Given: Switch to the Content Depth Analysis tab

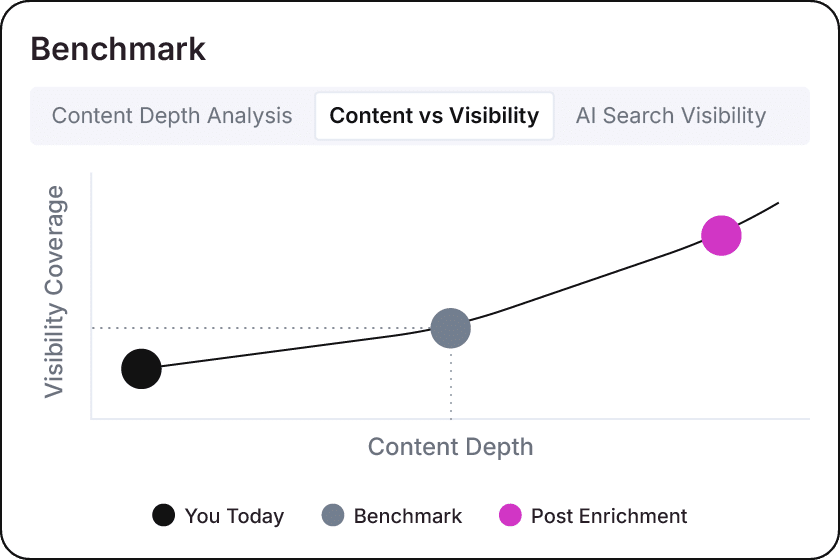Looking at the screenshot, I should pyautogui.click(x=172, y=116).
